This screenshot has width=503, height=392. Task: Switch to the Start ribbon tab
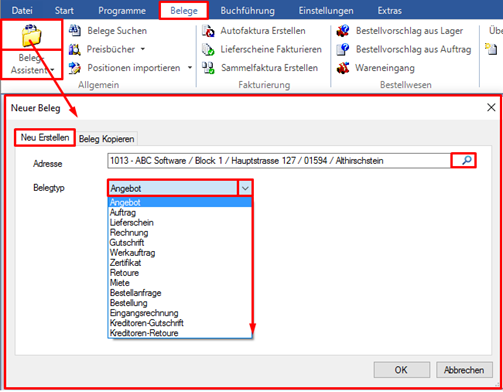click(x=64, y=10)
